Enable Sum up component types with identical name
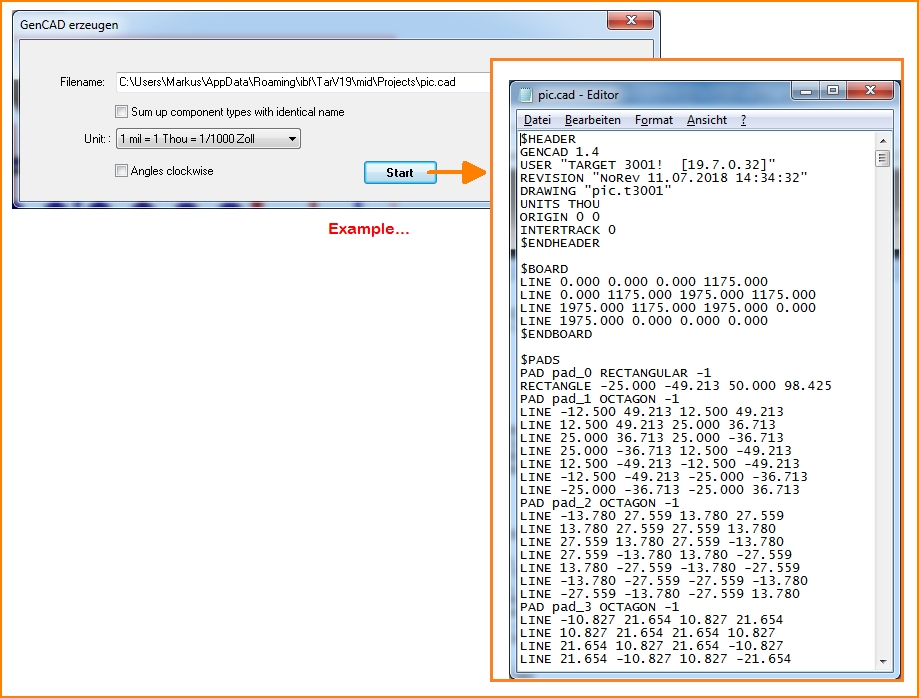The width and height of the screenshot is (919, 698). pos(121,112)
